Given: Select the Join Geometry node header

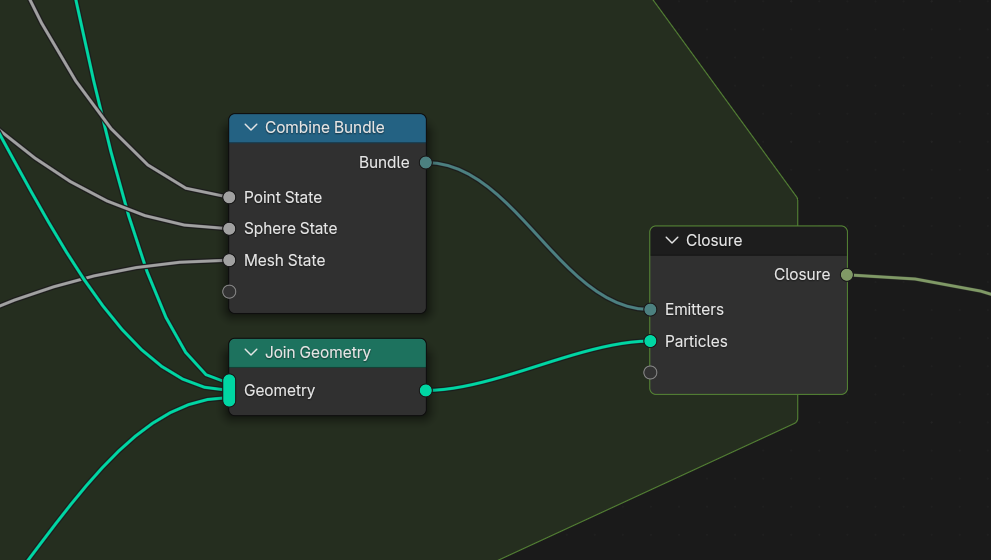Looking at the screenshot, I should pyautogui.click(x=327, y=353).
